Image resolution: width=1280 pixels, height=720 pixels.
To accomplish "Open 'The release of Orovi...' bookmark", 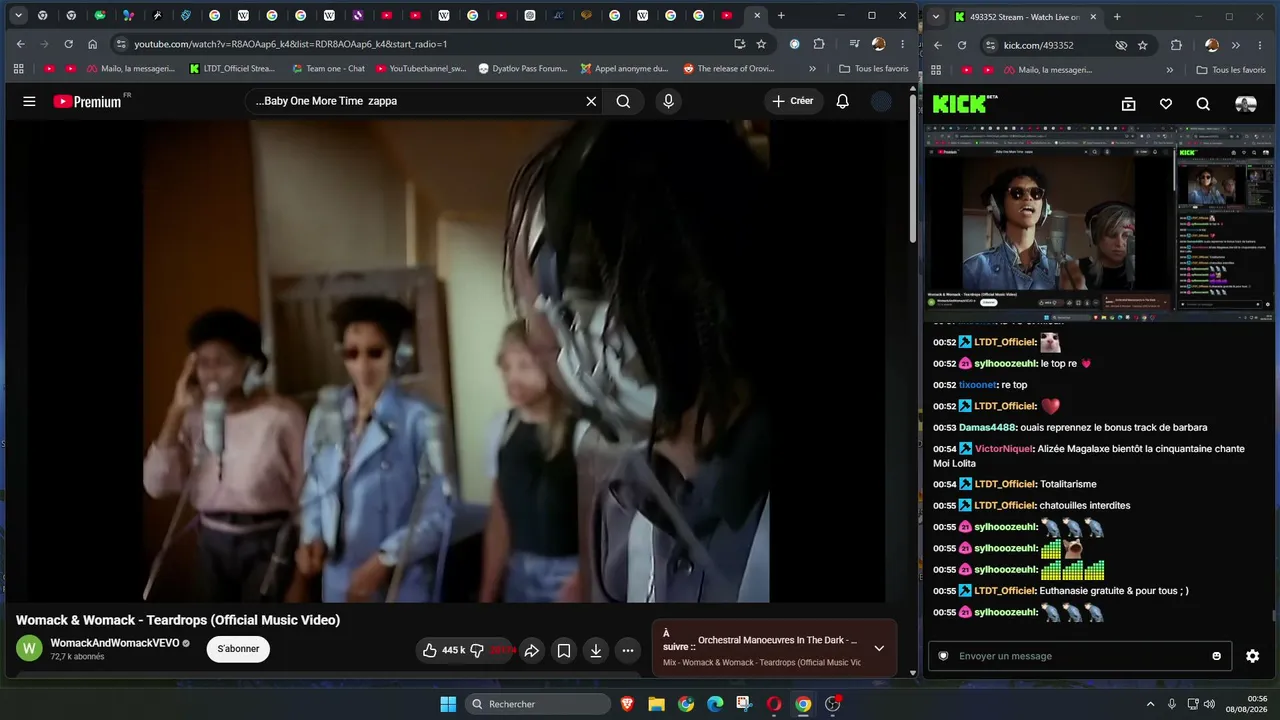I will click(x=728, y=69).
